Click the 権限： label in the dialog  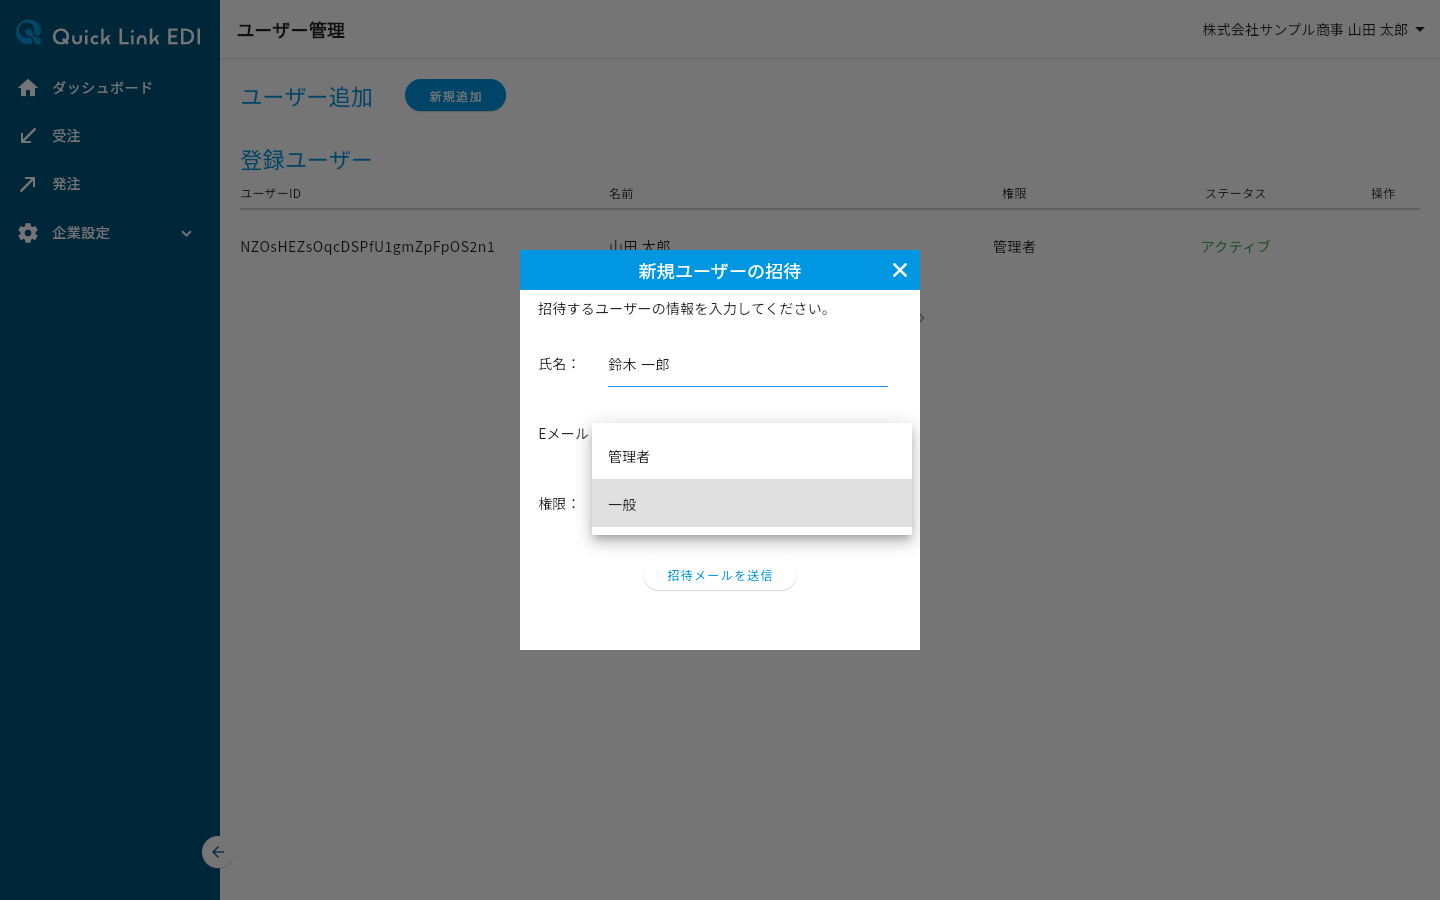click(558, 504)
